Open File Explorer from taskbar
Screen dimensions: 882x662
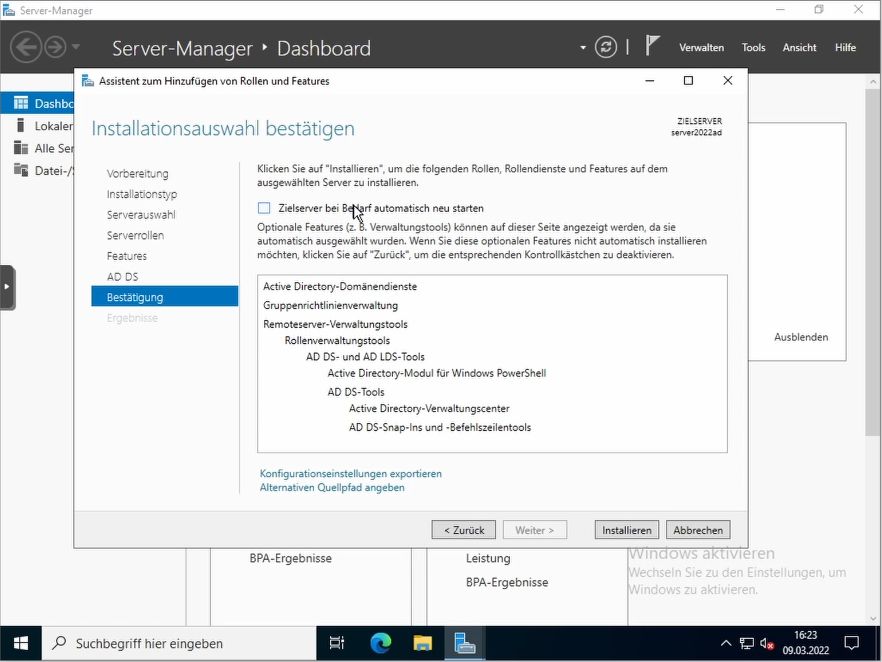click(x=422, y=643)
